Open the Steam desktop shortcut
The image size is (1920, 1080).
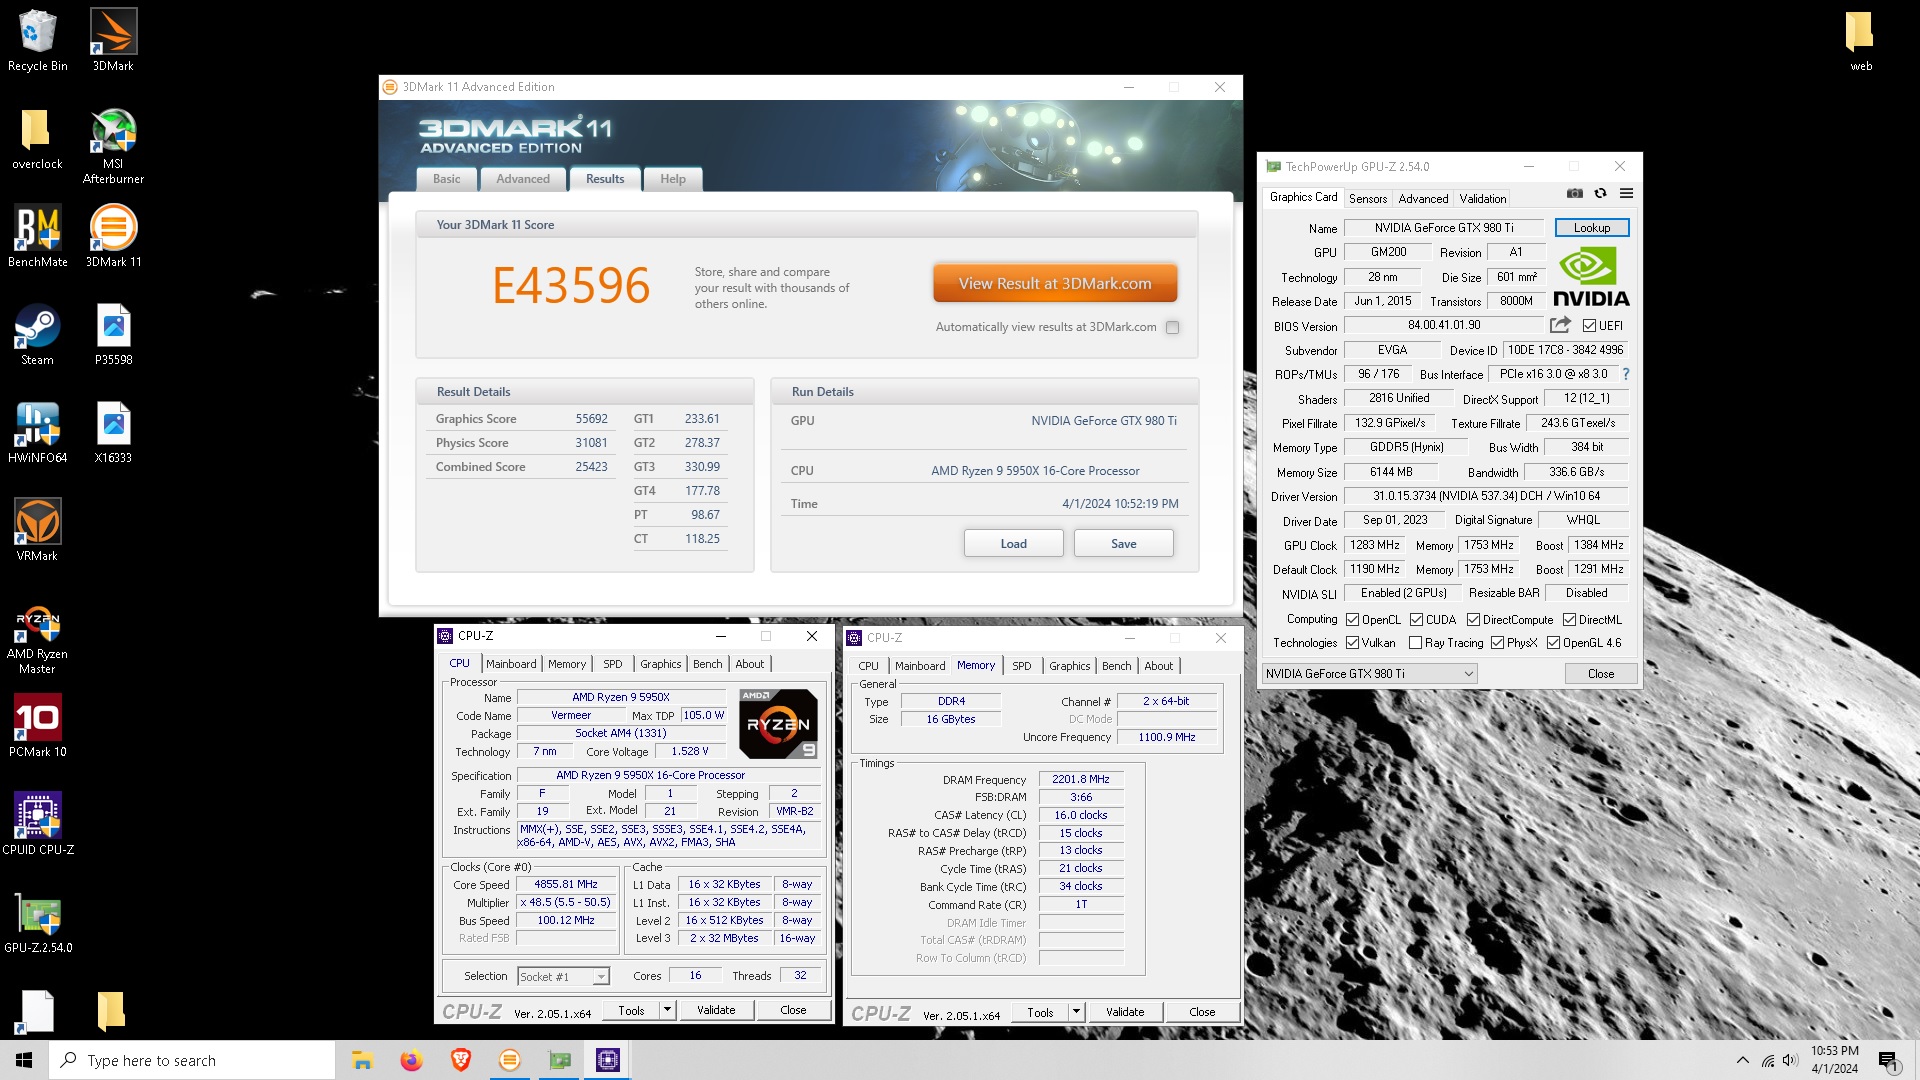37,334
